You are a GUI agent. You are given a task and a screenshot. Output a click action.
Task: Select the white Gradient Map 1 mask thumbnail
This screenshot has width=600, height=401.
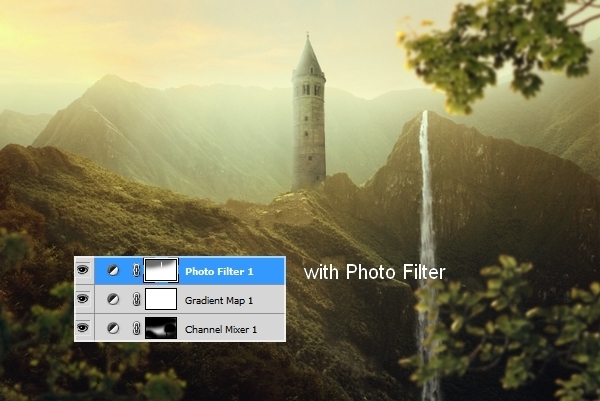pos(160,299)
